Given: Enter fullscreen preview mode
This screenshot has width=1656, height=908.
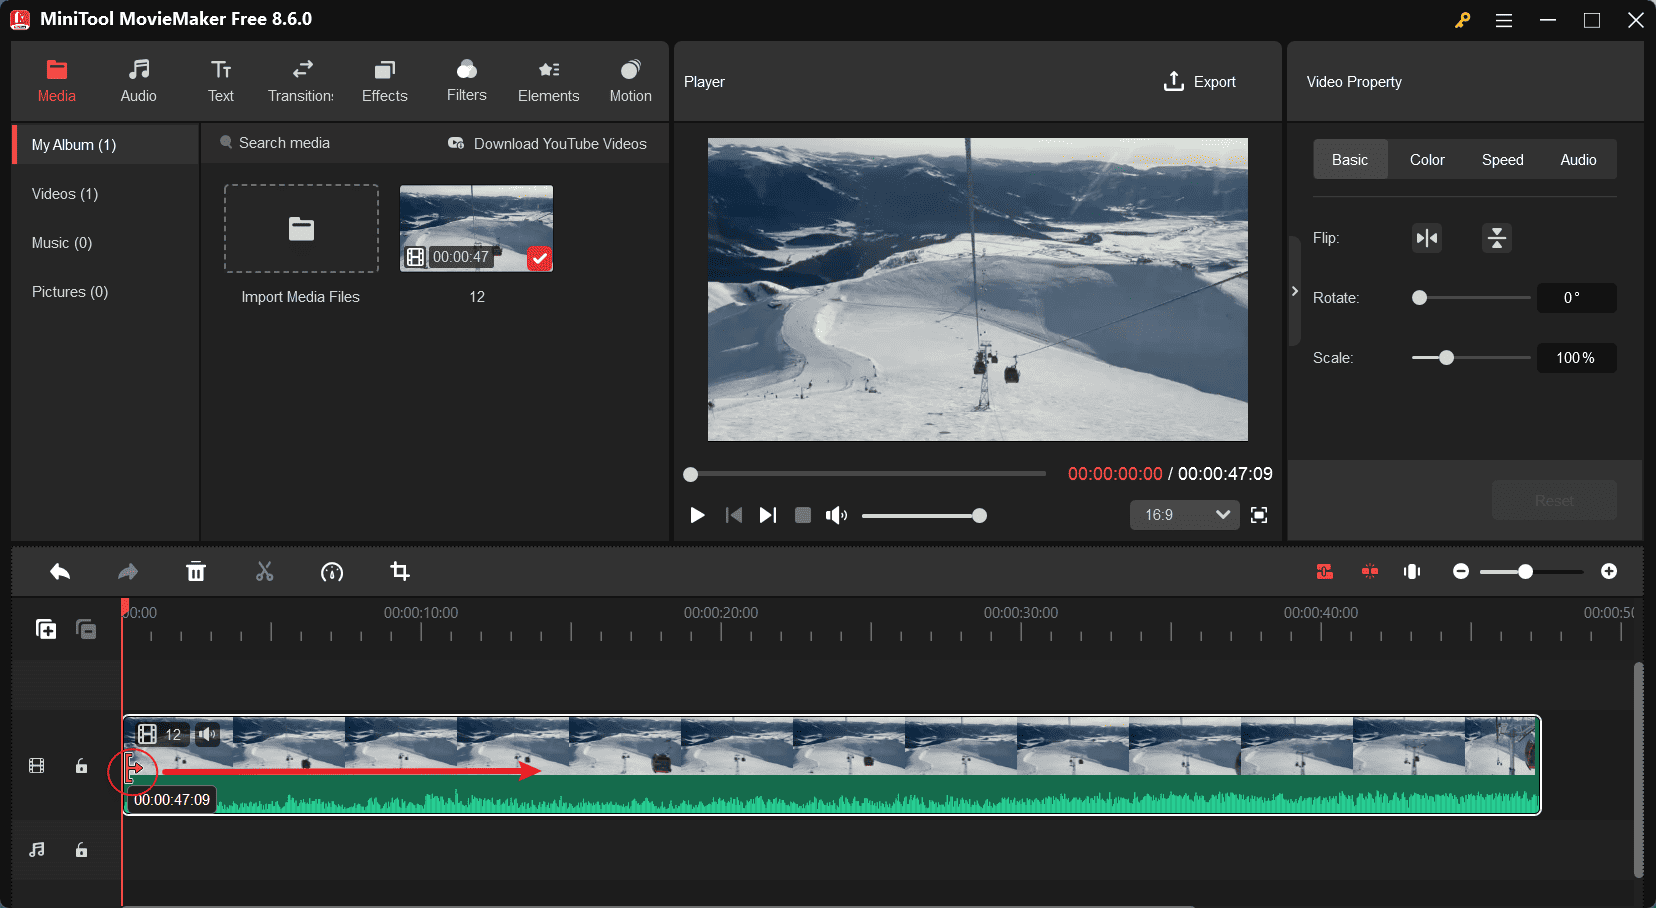Looking at the screenshot, I should pyautogui.click(x=1259, y=515).
